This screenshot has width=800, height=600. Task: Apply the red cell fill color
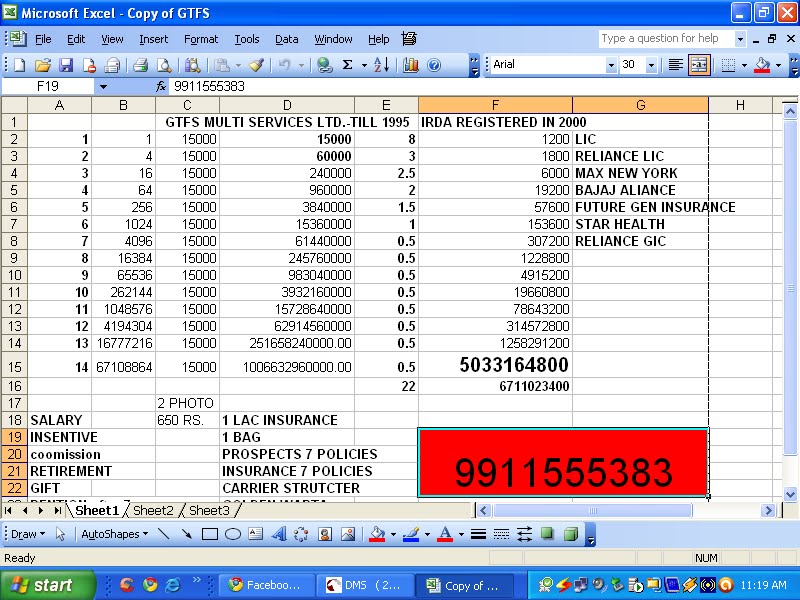click(x=762, y=65)
